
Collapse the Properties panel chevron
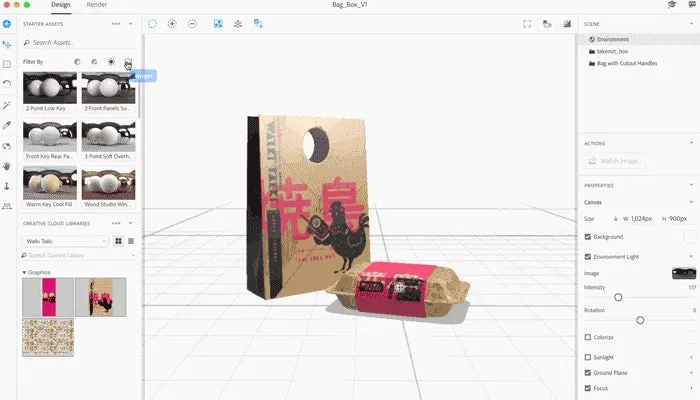(691, 185)
